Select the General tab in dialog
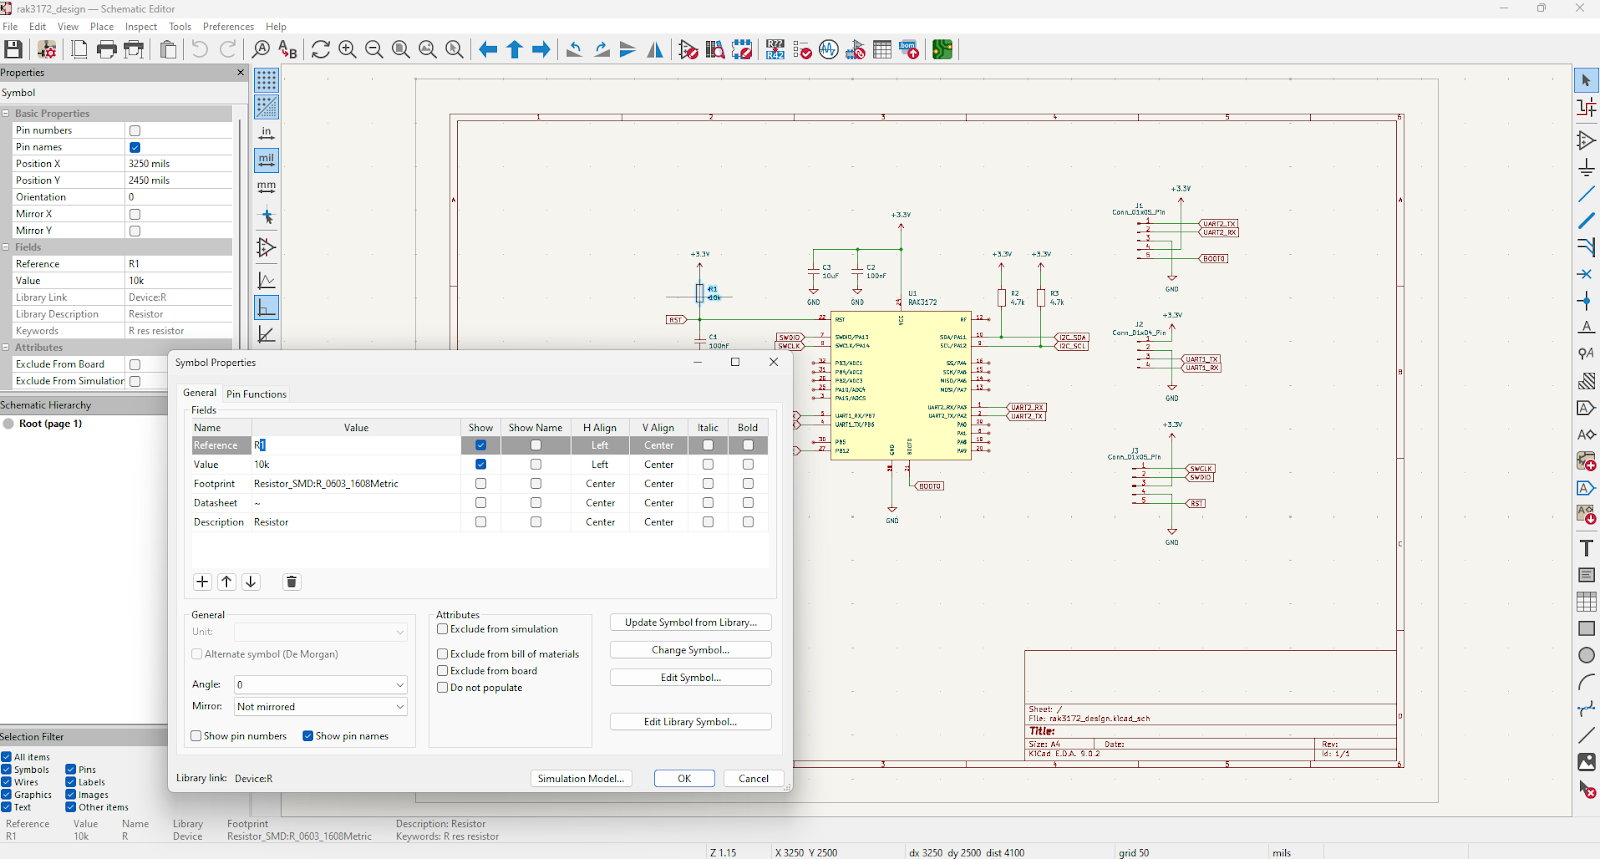 200,393
